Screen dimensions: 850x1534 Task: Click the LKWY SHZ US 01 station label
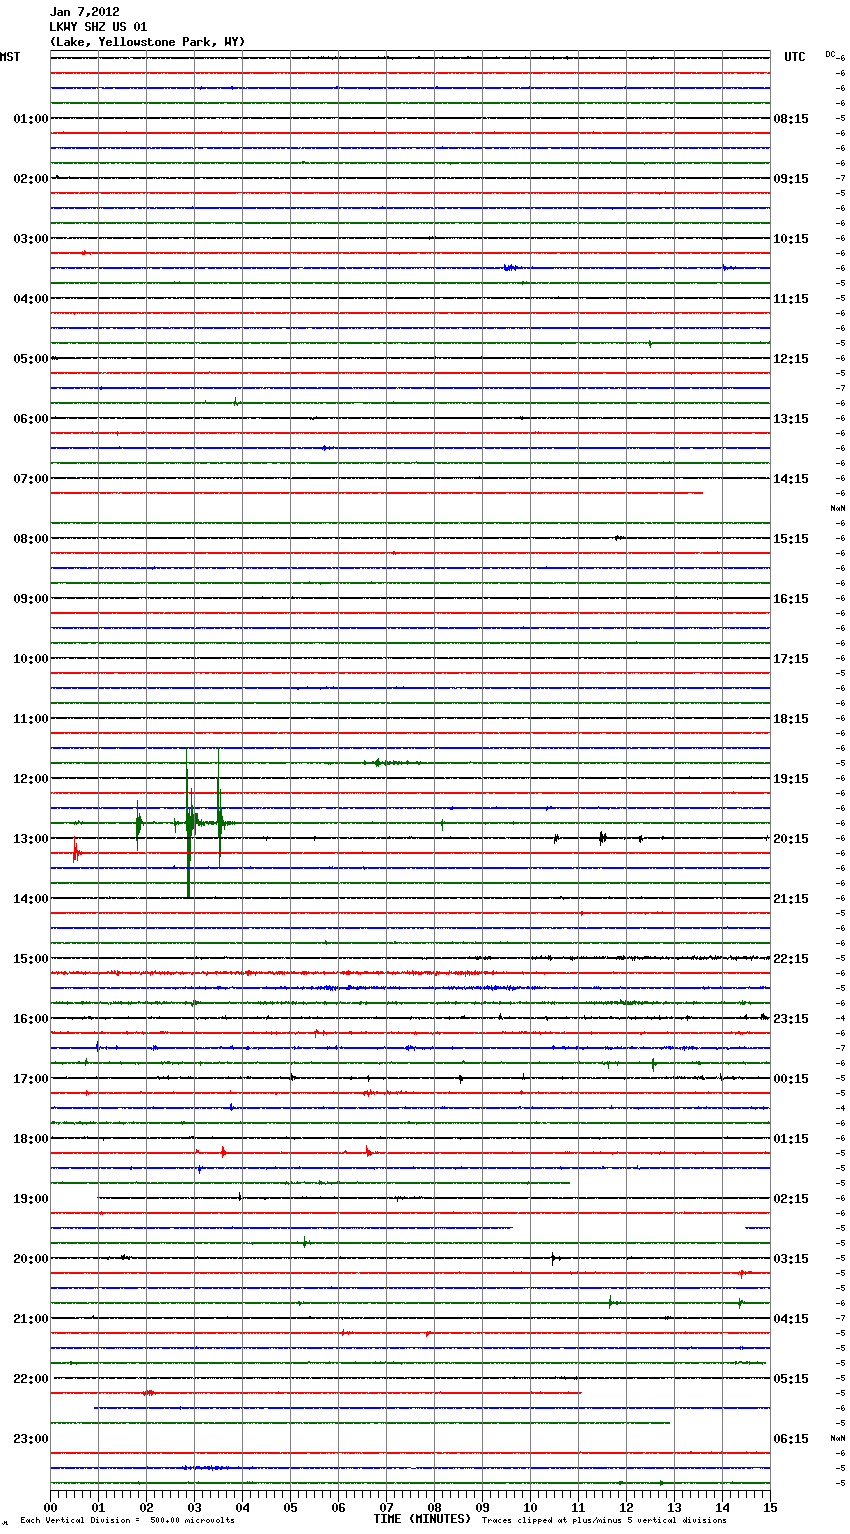click(98, 27)
